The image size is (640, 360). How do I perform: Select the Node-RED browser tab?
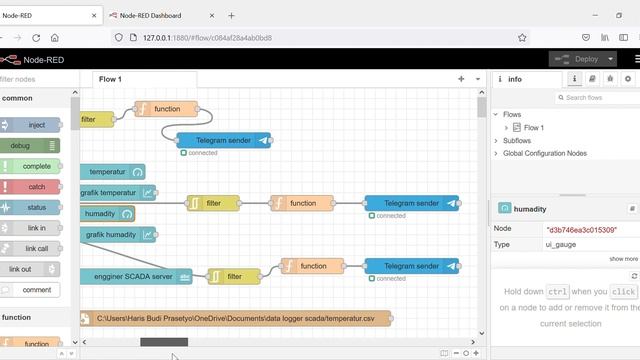pos(49,16)
